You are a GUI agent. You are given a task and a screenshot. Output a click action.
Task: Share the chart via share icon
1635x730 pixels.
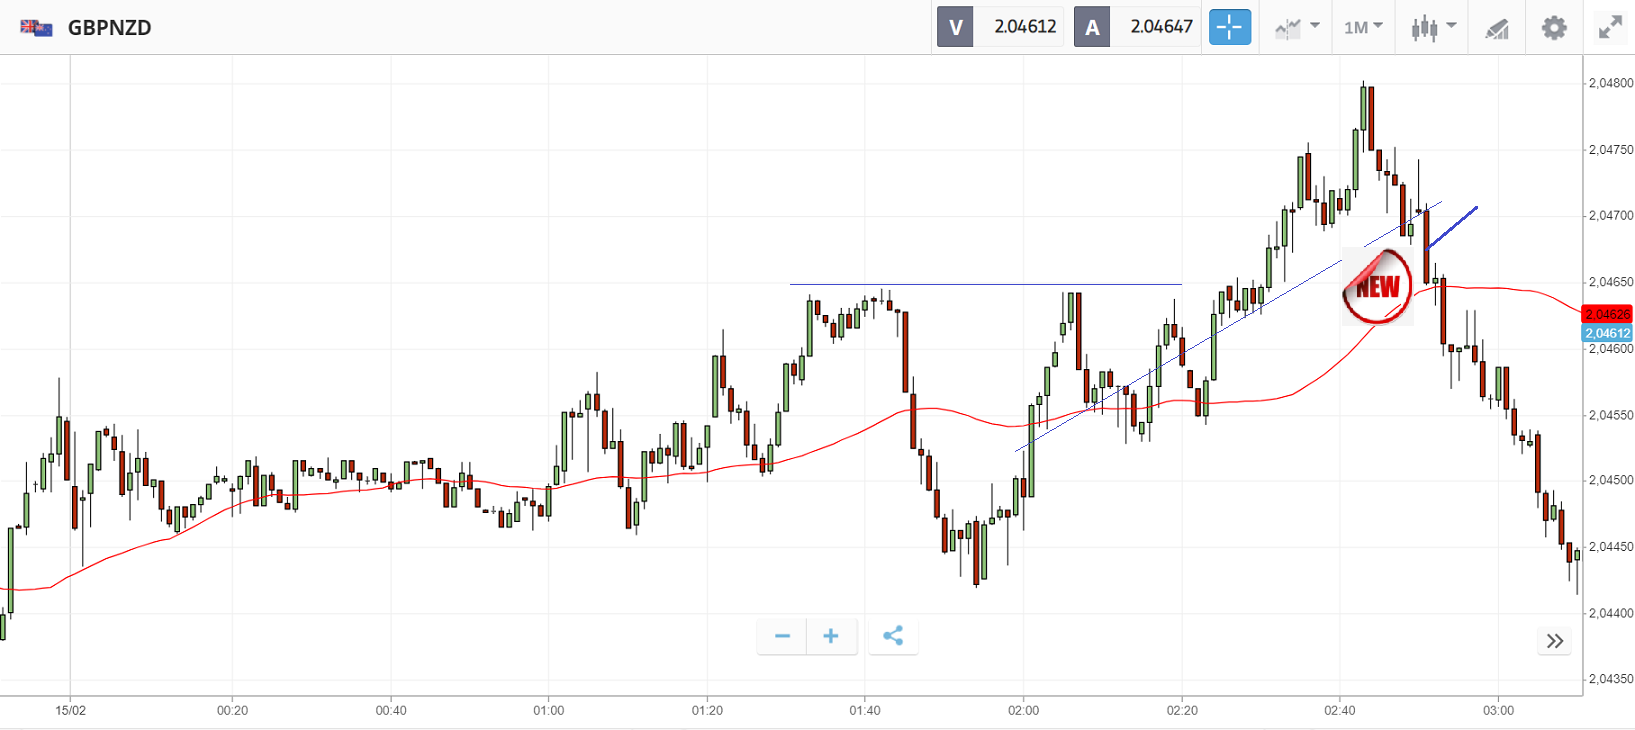click(x=893, y=636)
